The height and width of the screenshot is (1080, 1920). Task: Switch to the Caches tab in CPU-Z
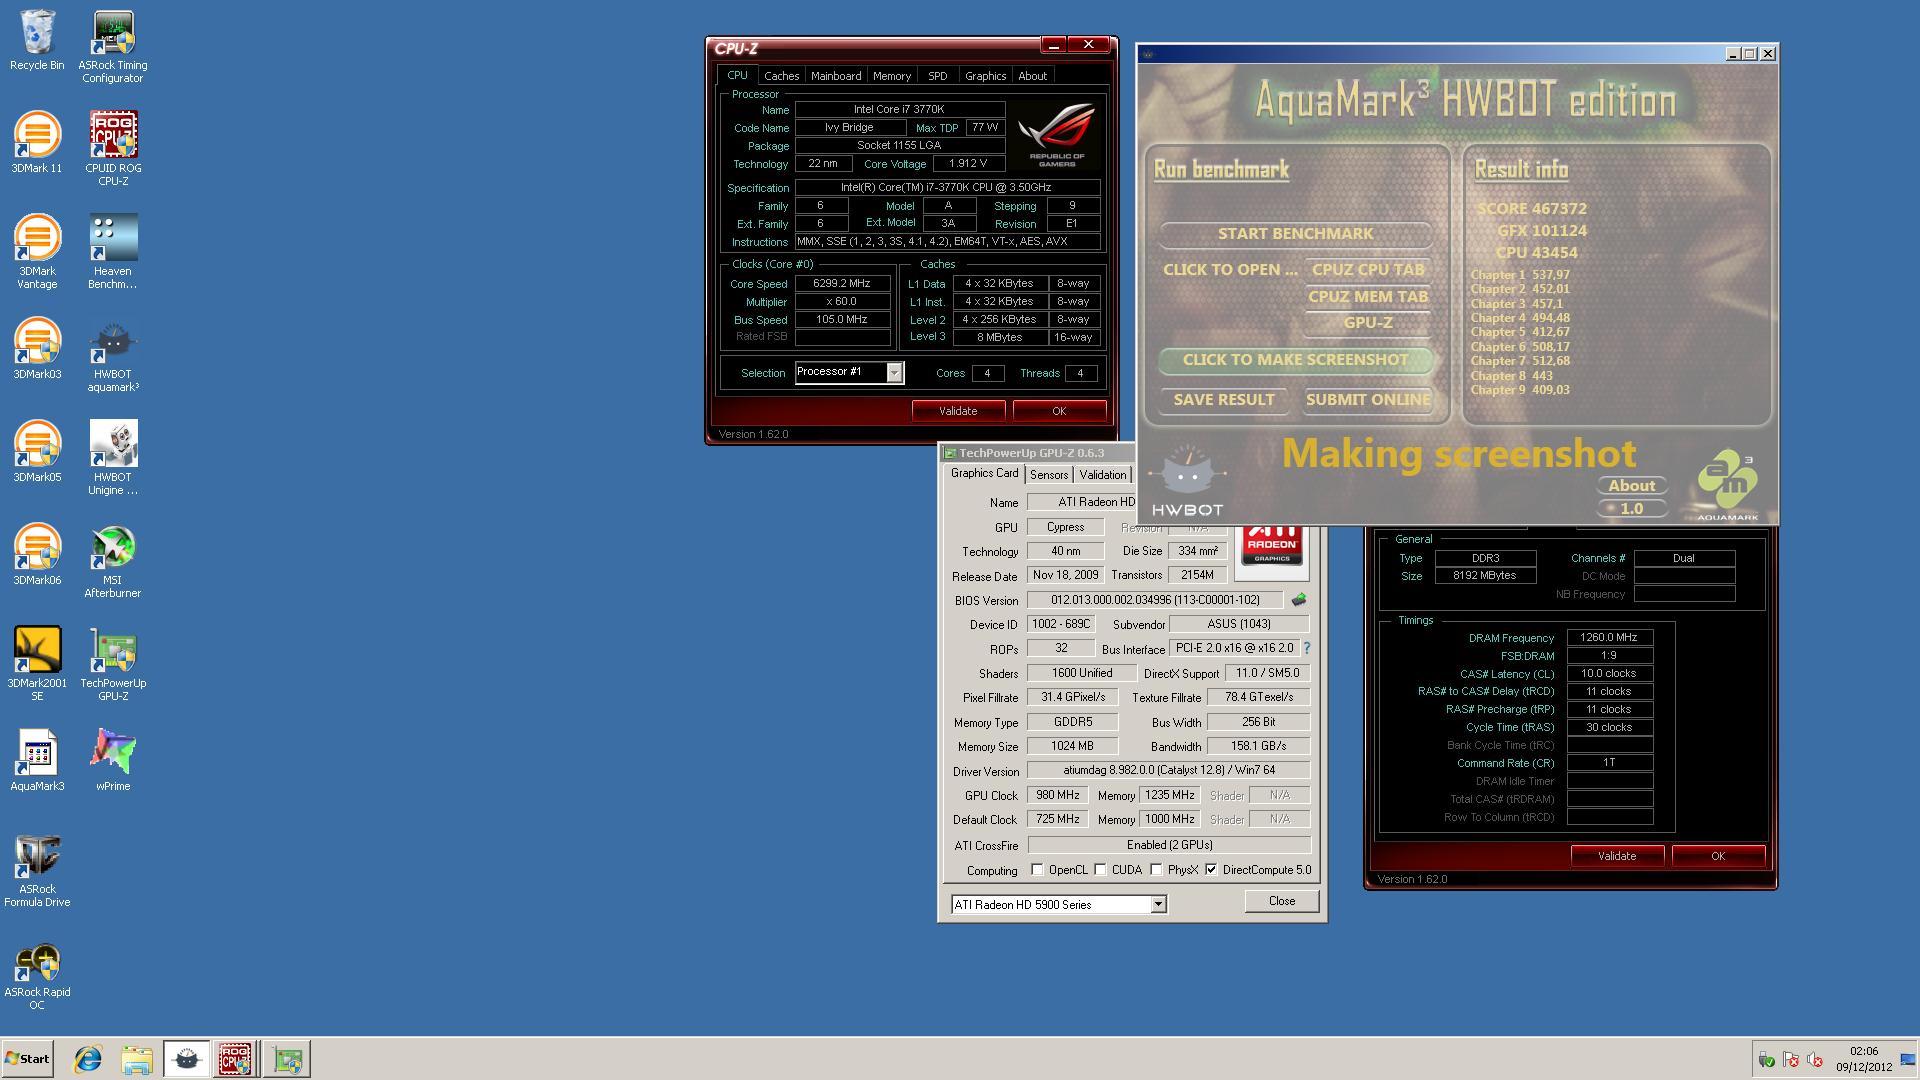click(x=781, y=76)
